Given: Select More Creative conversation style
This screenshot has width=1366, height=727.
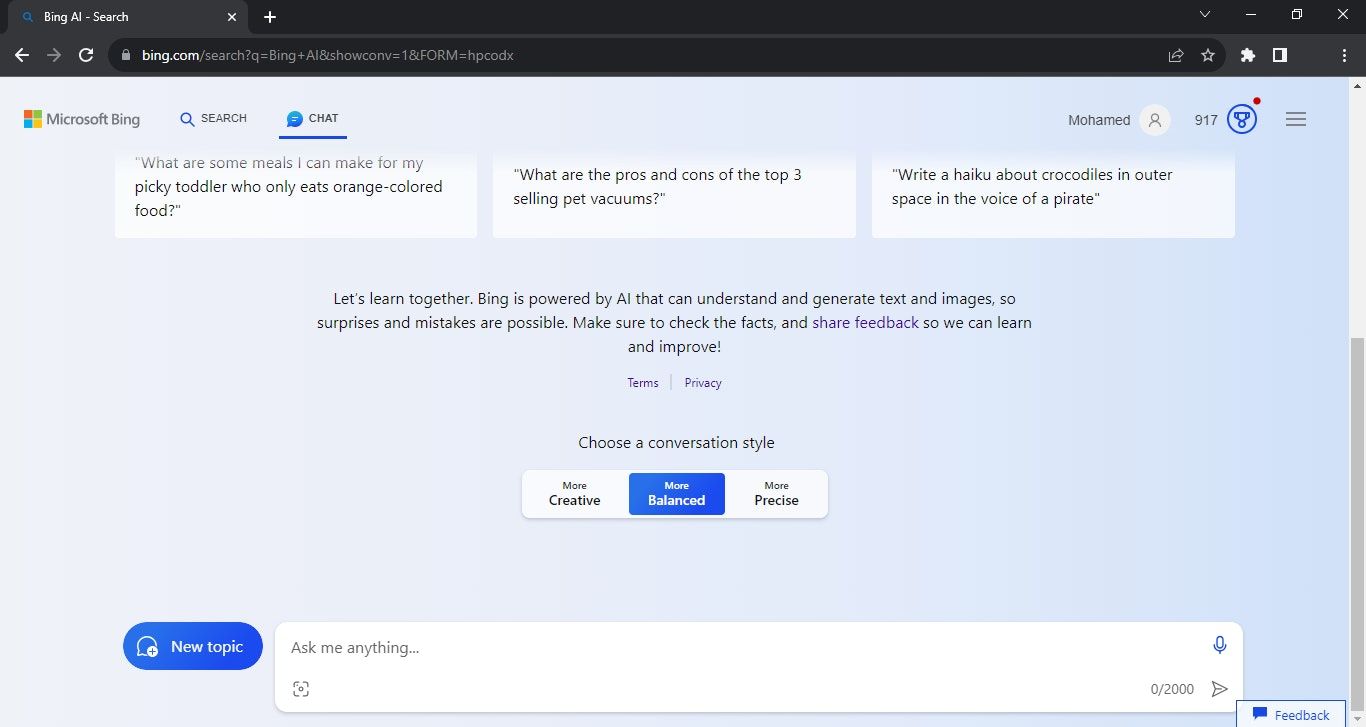Looking at the screenshot, I should tap(575, 494).
